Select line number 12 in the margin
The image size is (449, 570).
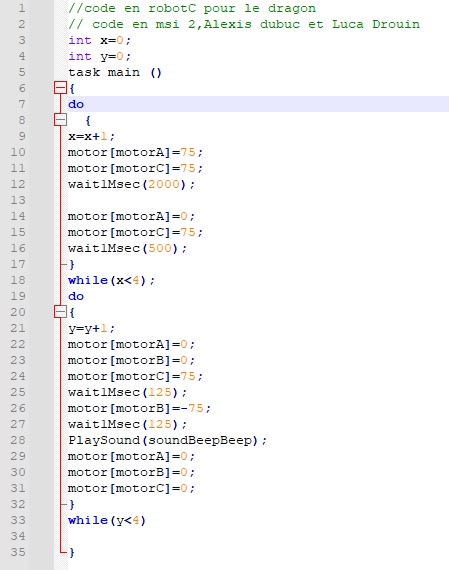coord(18,184)
